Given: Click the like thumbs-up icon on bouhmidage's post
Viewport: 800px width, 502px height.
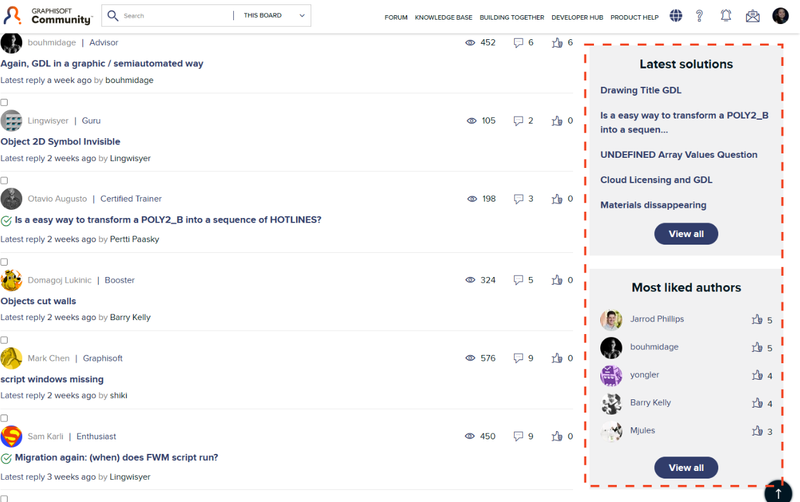Looking at the screenshot, I should (557, 43).
